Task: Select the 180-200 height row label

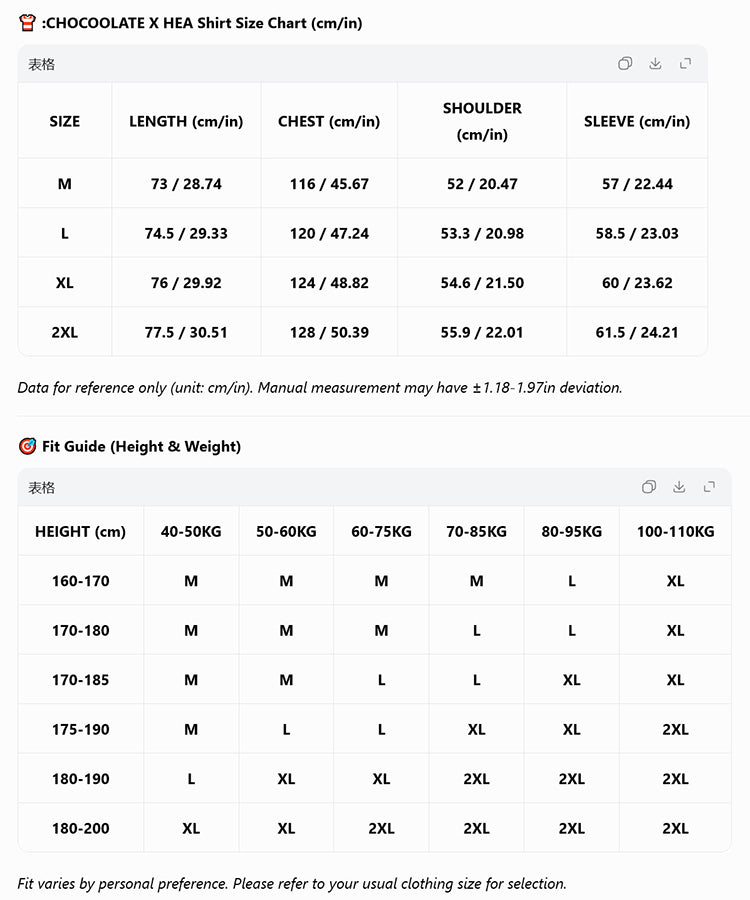Action: (80, 828)
